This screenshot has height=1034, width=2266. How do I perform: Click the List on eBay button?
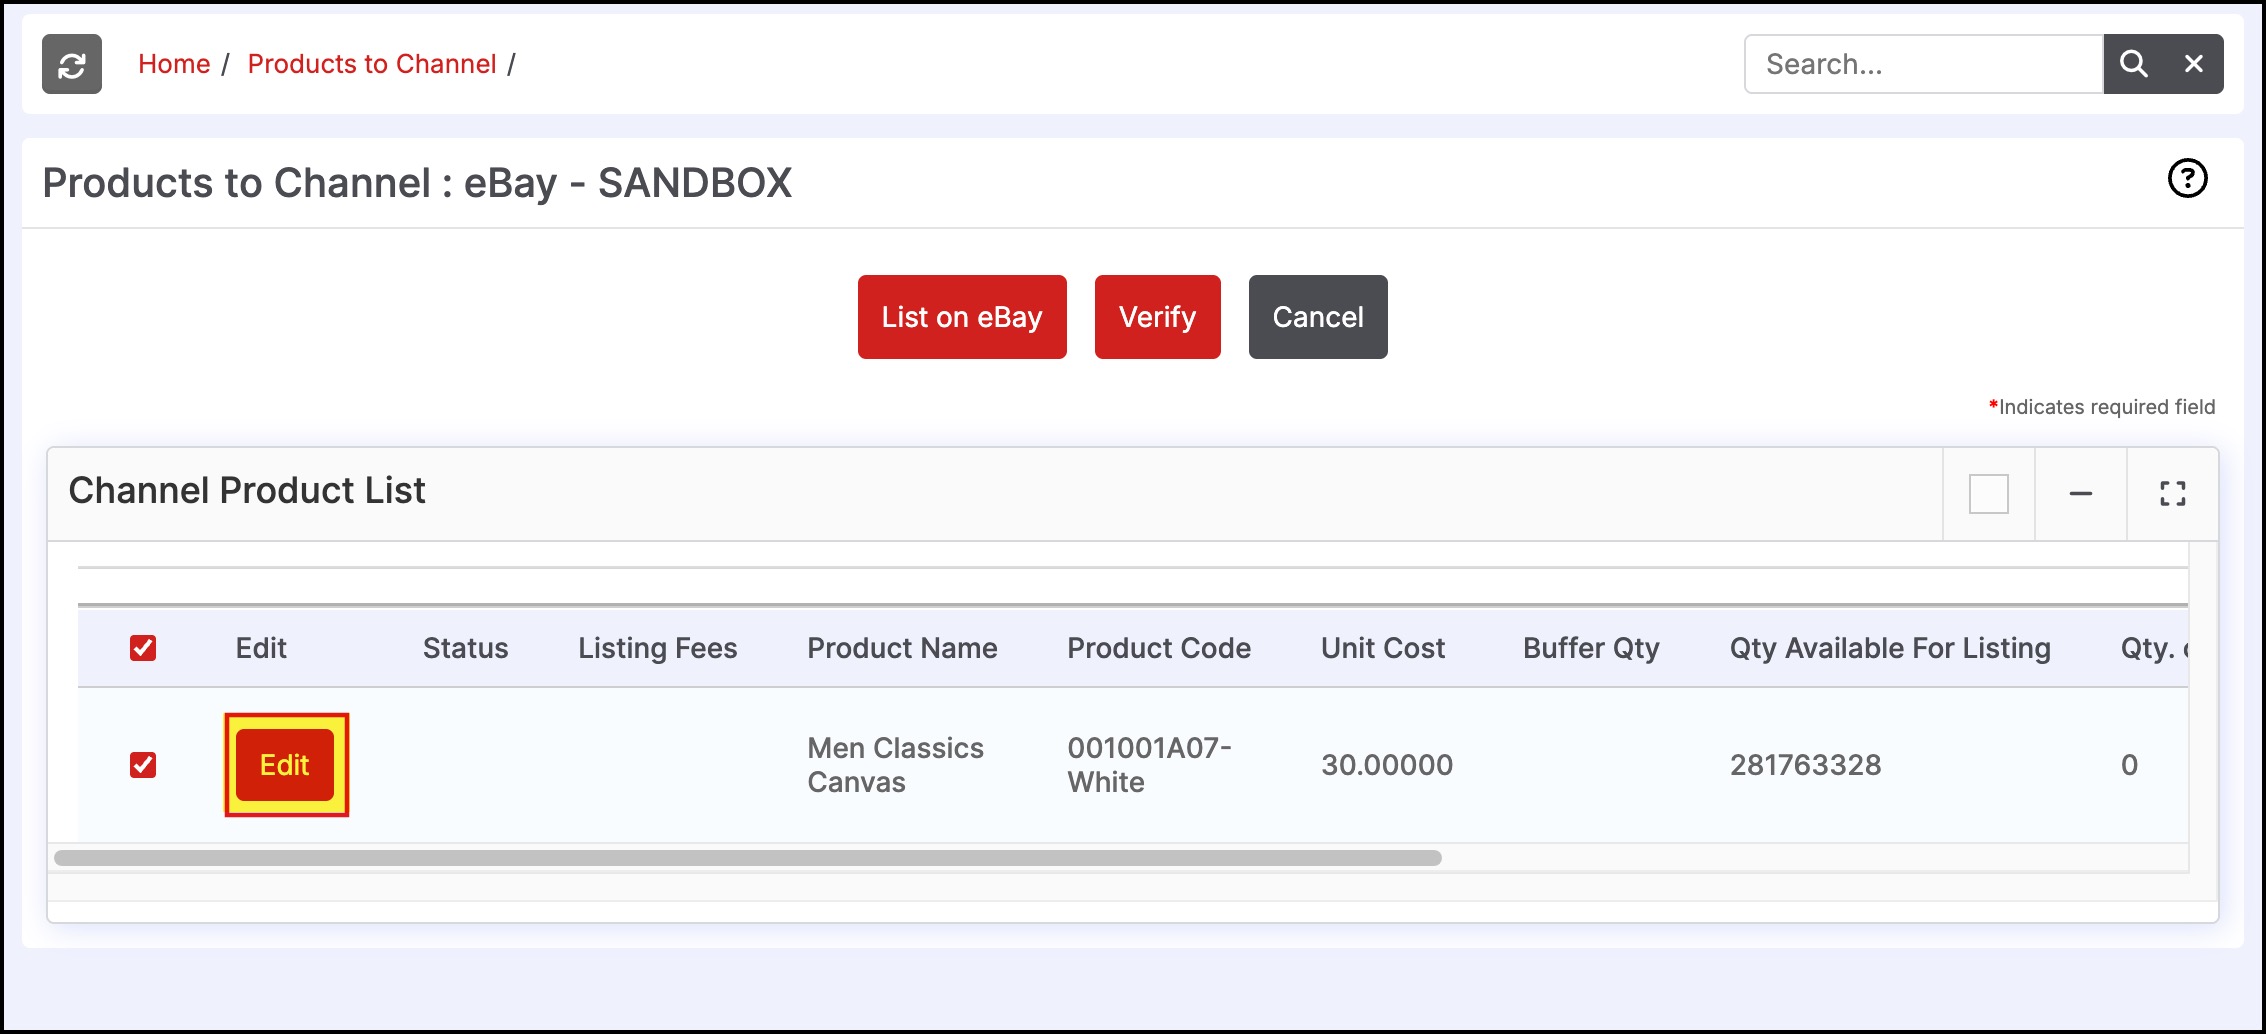(962, 317)
